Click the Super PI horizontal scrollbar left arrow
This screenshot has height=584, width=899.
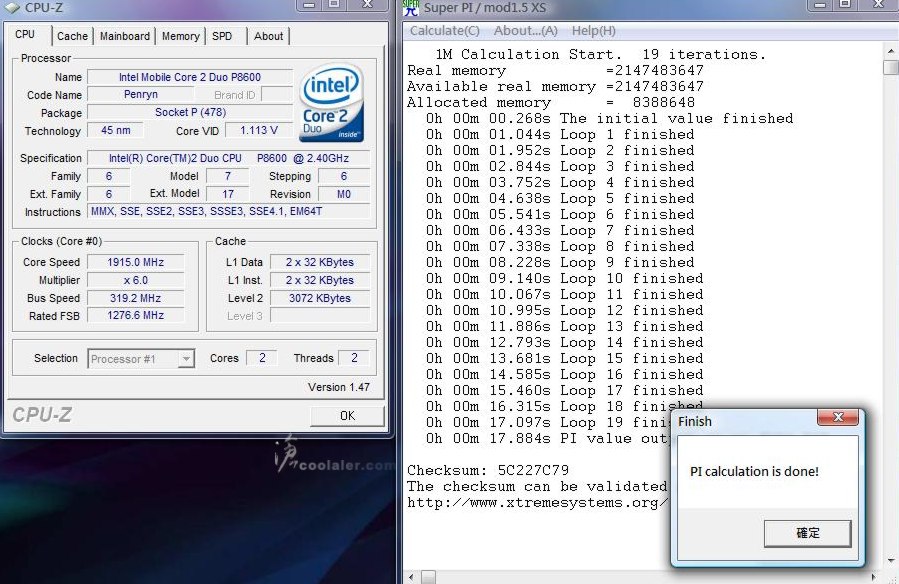click(x=411, y=577)
